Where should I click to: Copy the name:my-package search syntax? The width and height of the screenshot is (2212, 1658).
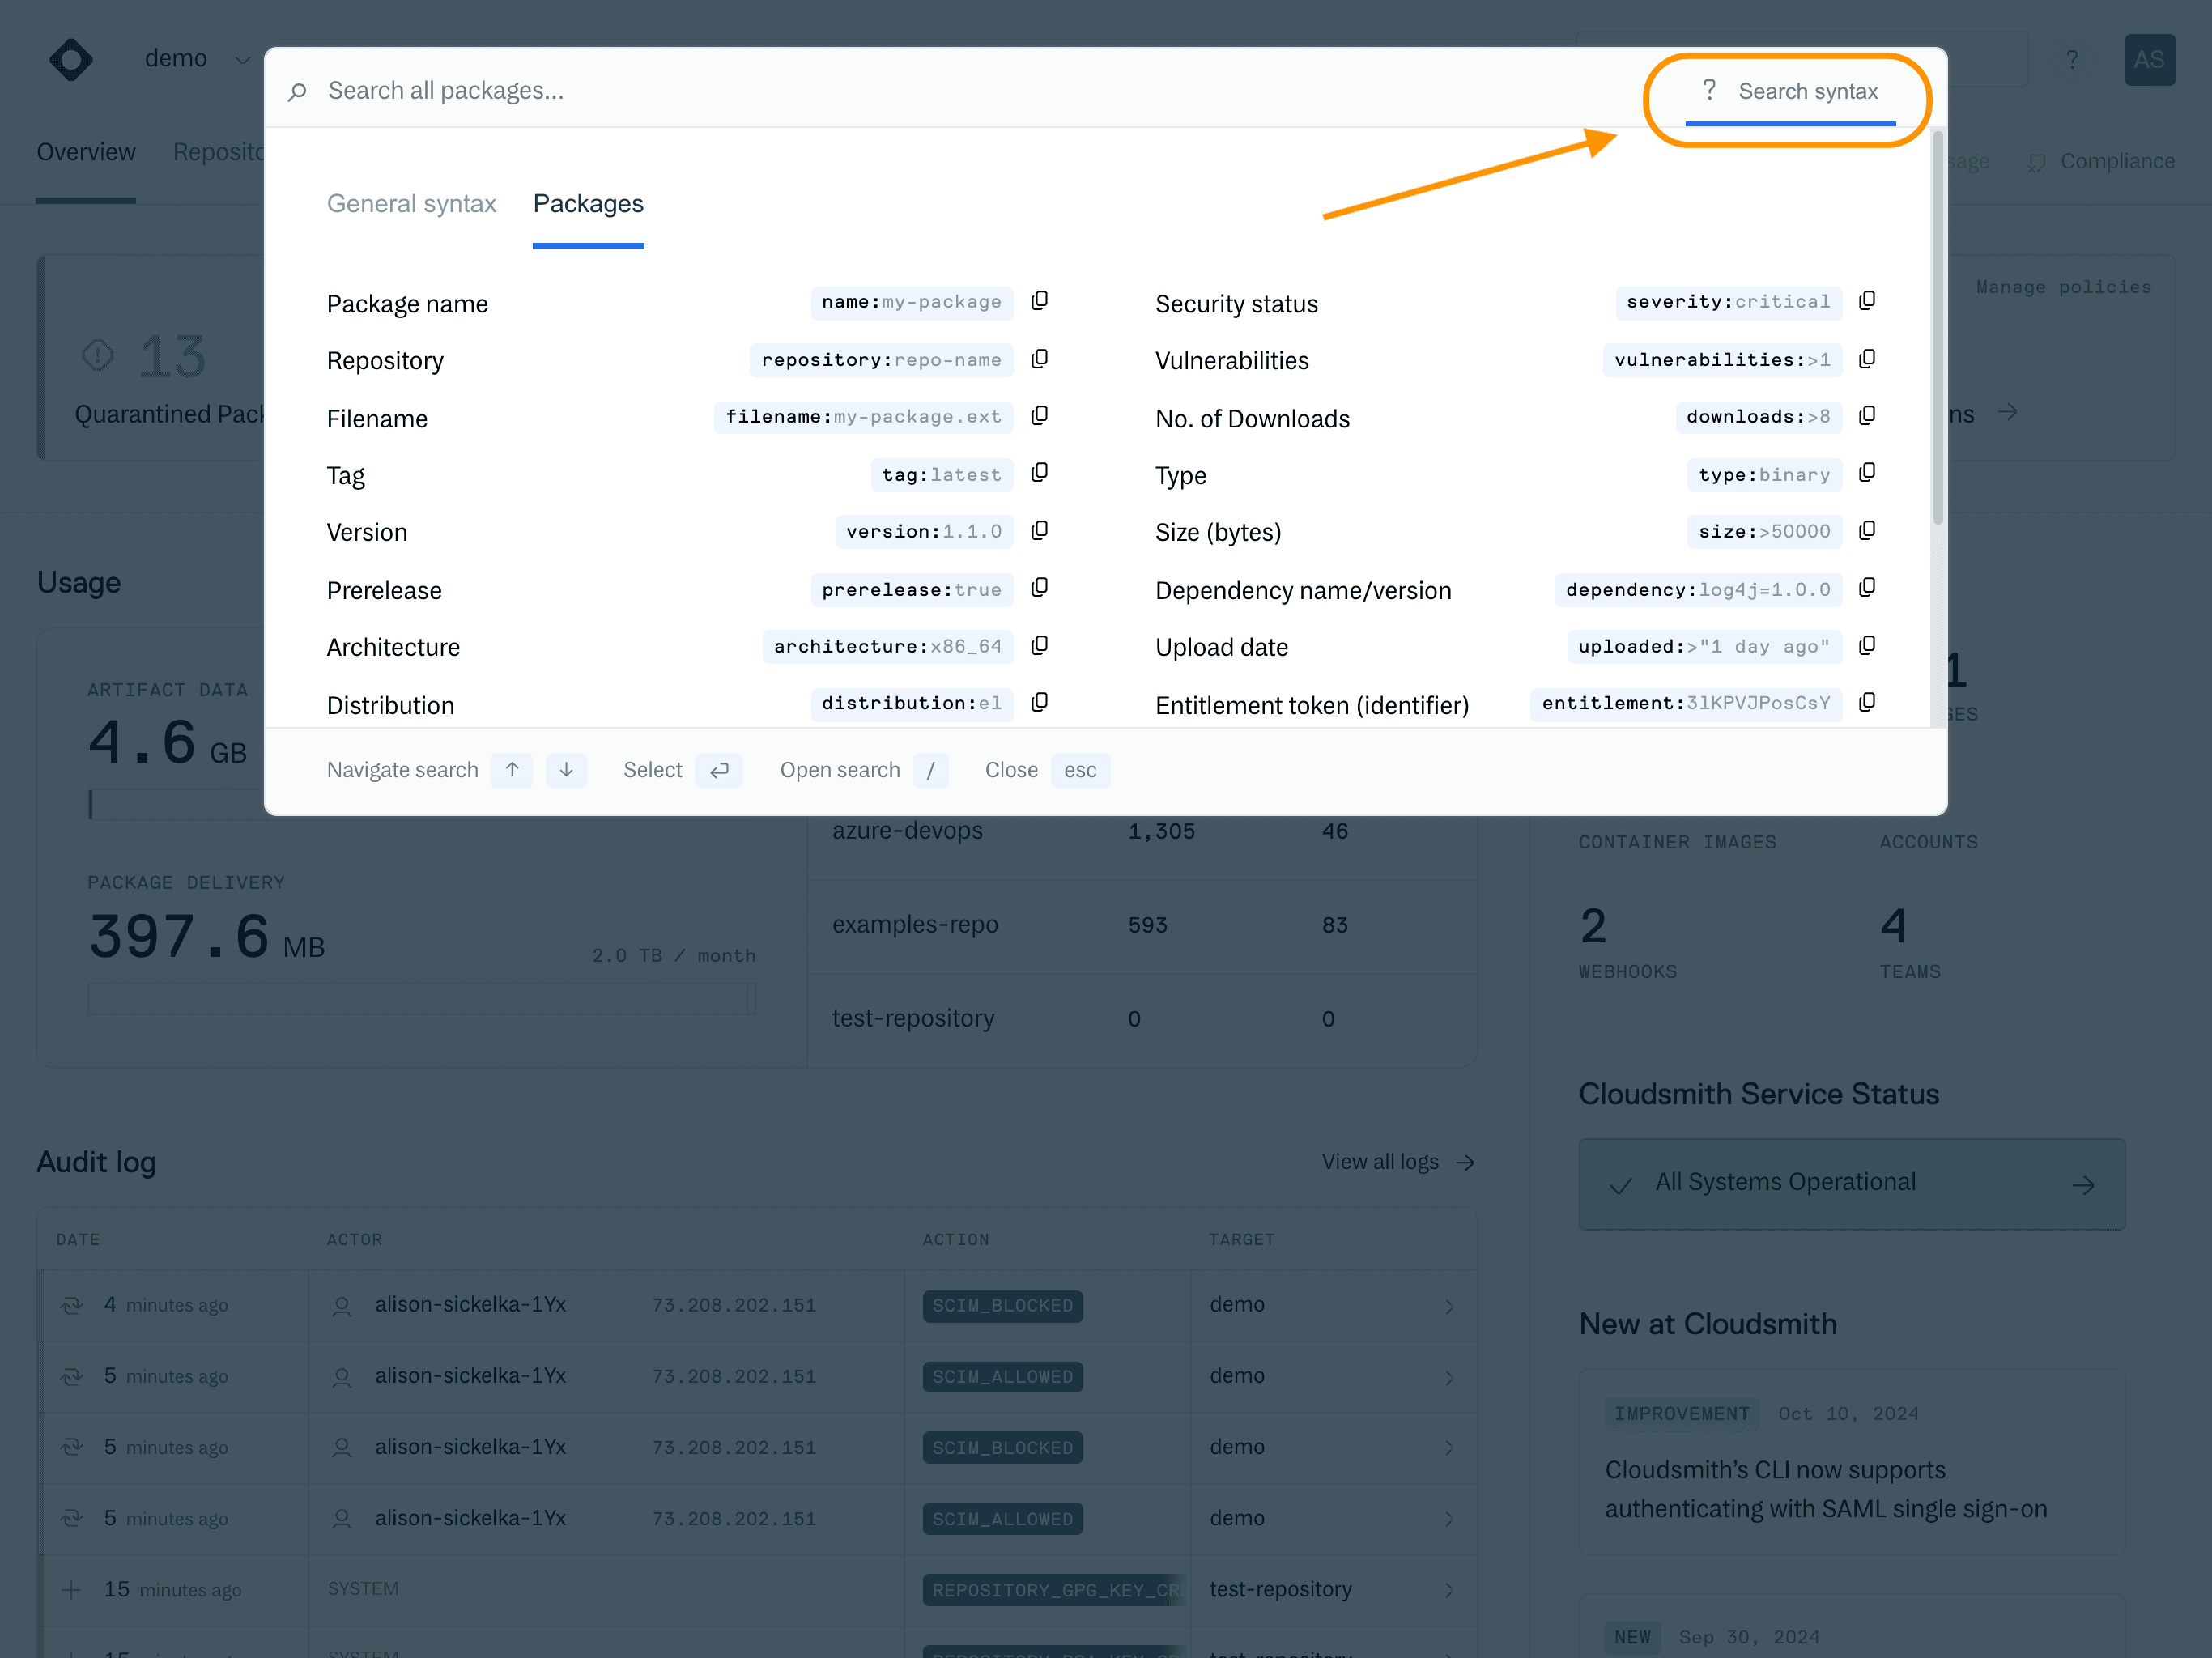click(1039, 301)
